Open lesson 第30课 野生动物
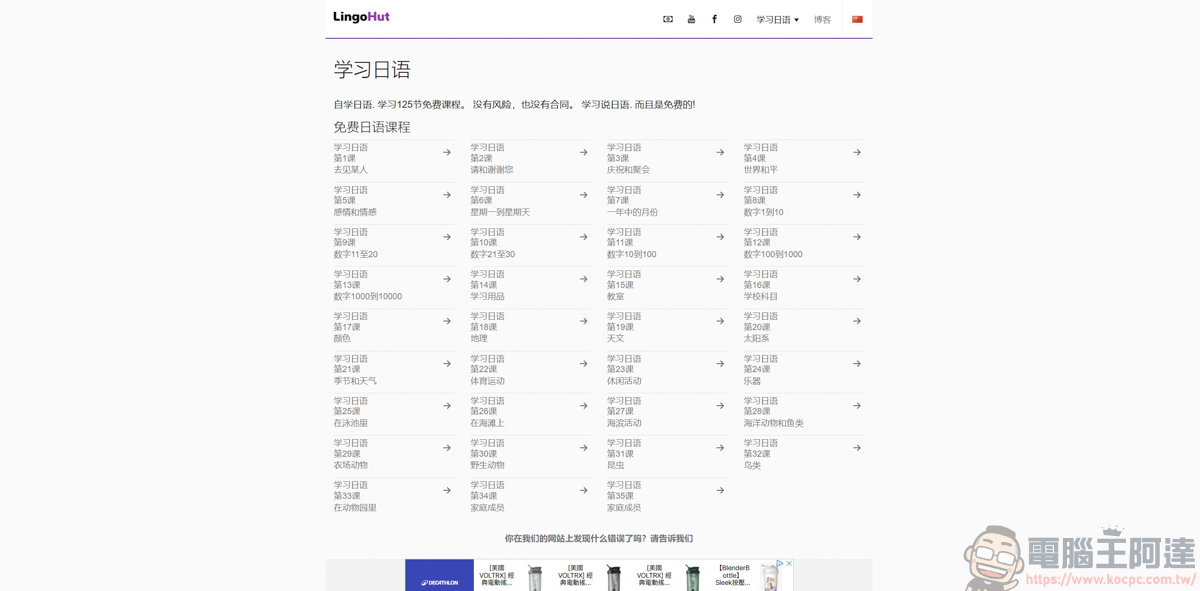 coord(529,454)
